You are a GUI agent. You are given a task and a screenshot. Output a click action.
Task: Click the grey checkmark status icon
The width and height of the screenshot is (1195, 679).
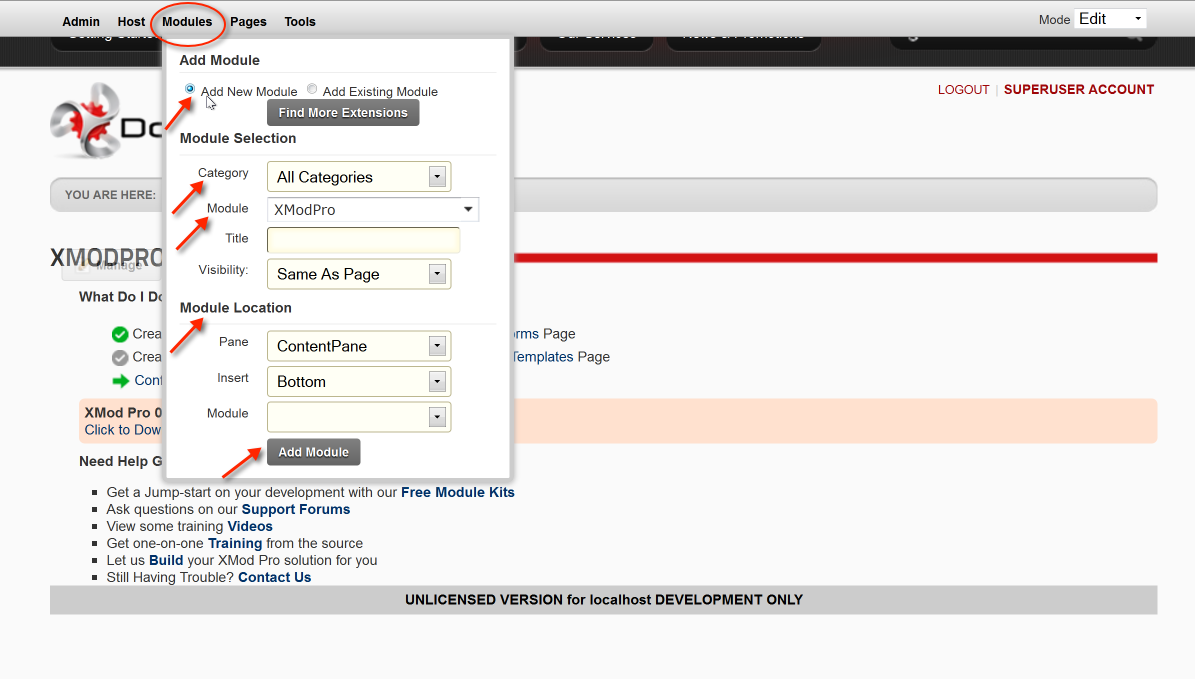coord(120,357)
